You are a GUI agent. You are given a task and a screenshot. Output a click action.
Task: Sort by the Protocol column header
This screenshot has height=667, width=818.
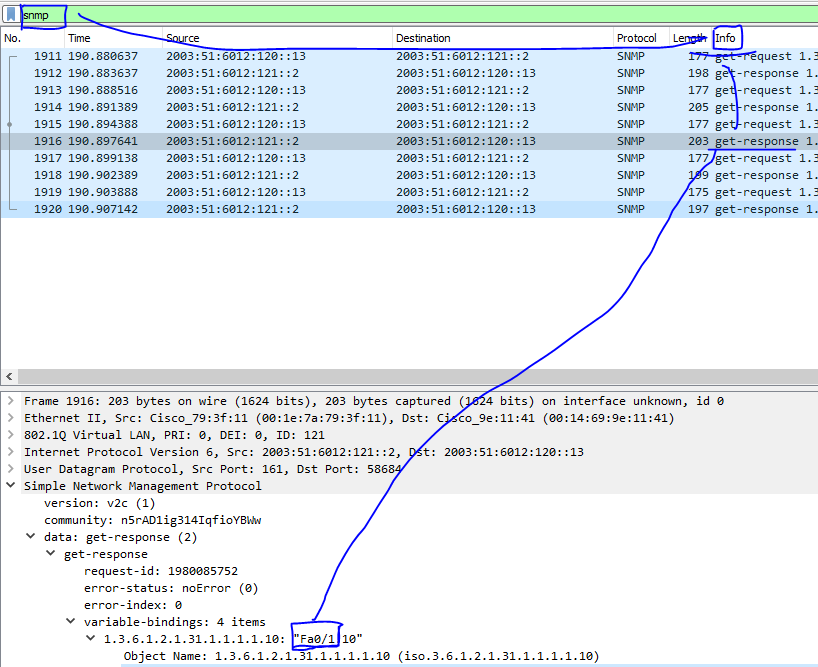pyautogui.click(x=641, y=38)
